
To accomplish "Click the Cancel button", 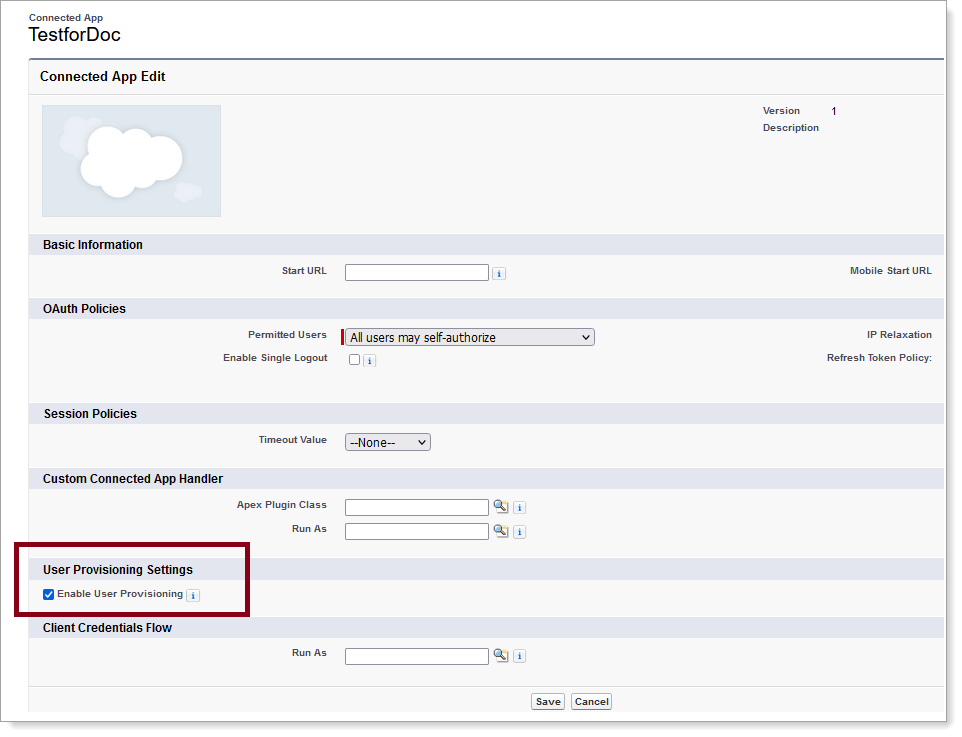I will tap(591, 701).
